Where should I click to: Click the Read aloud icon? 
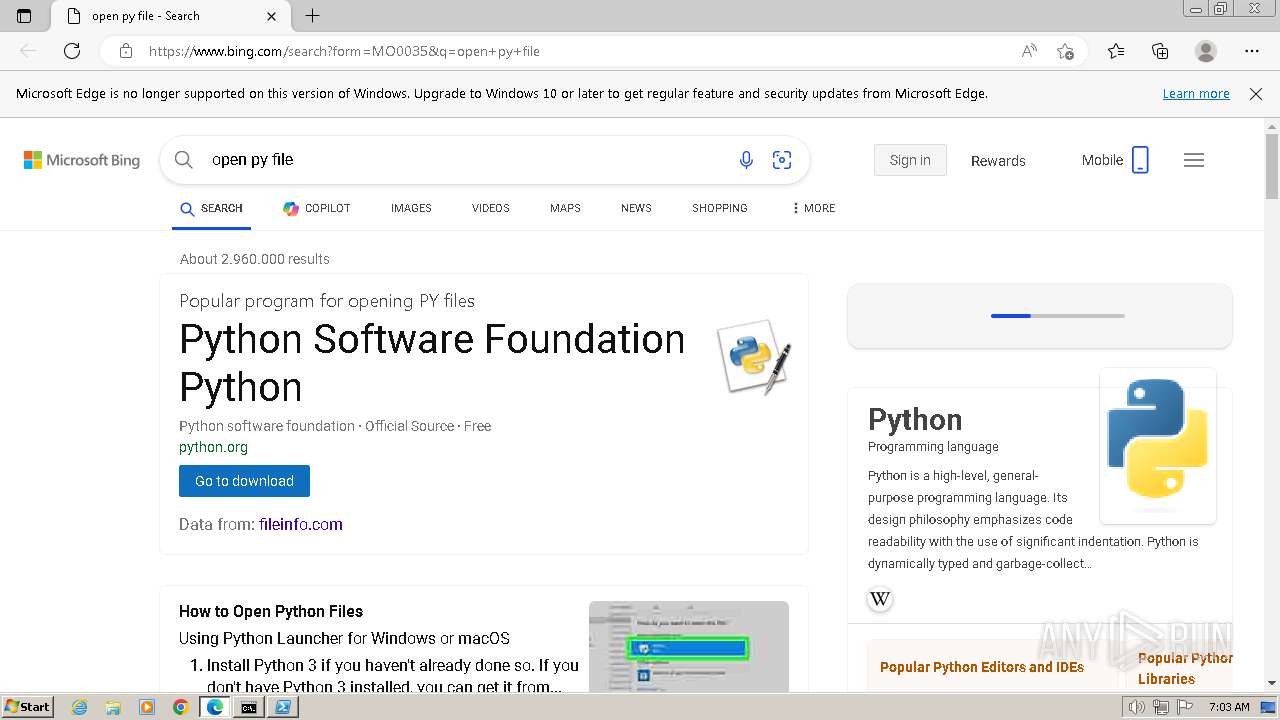1029,51
